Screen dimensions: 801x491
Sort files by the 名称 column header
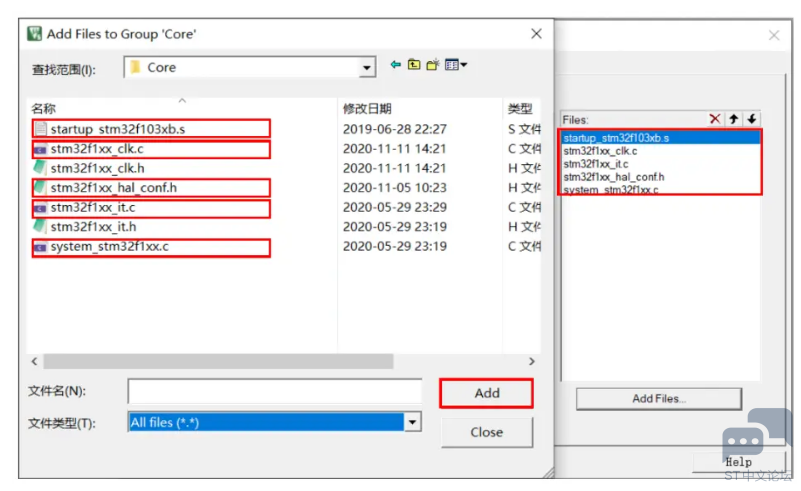pyautogui.click(x=44, y=108)
